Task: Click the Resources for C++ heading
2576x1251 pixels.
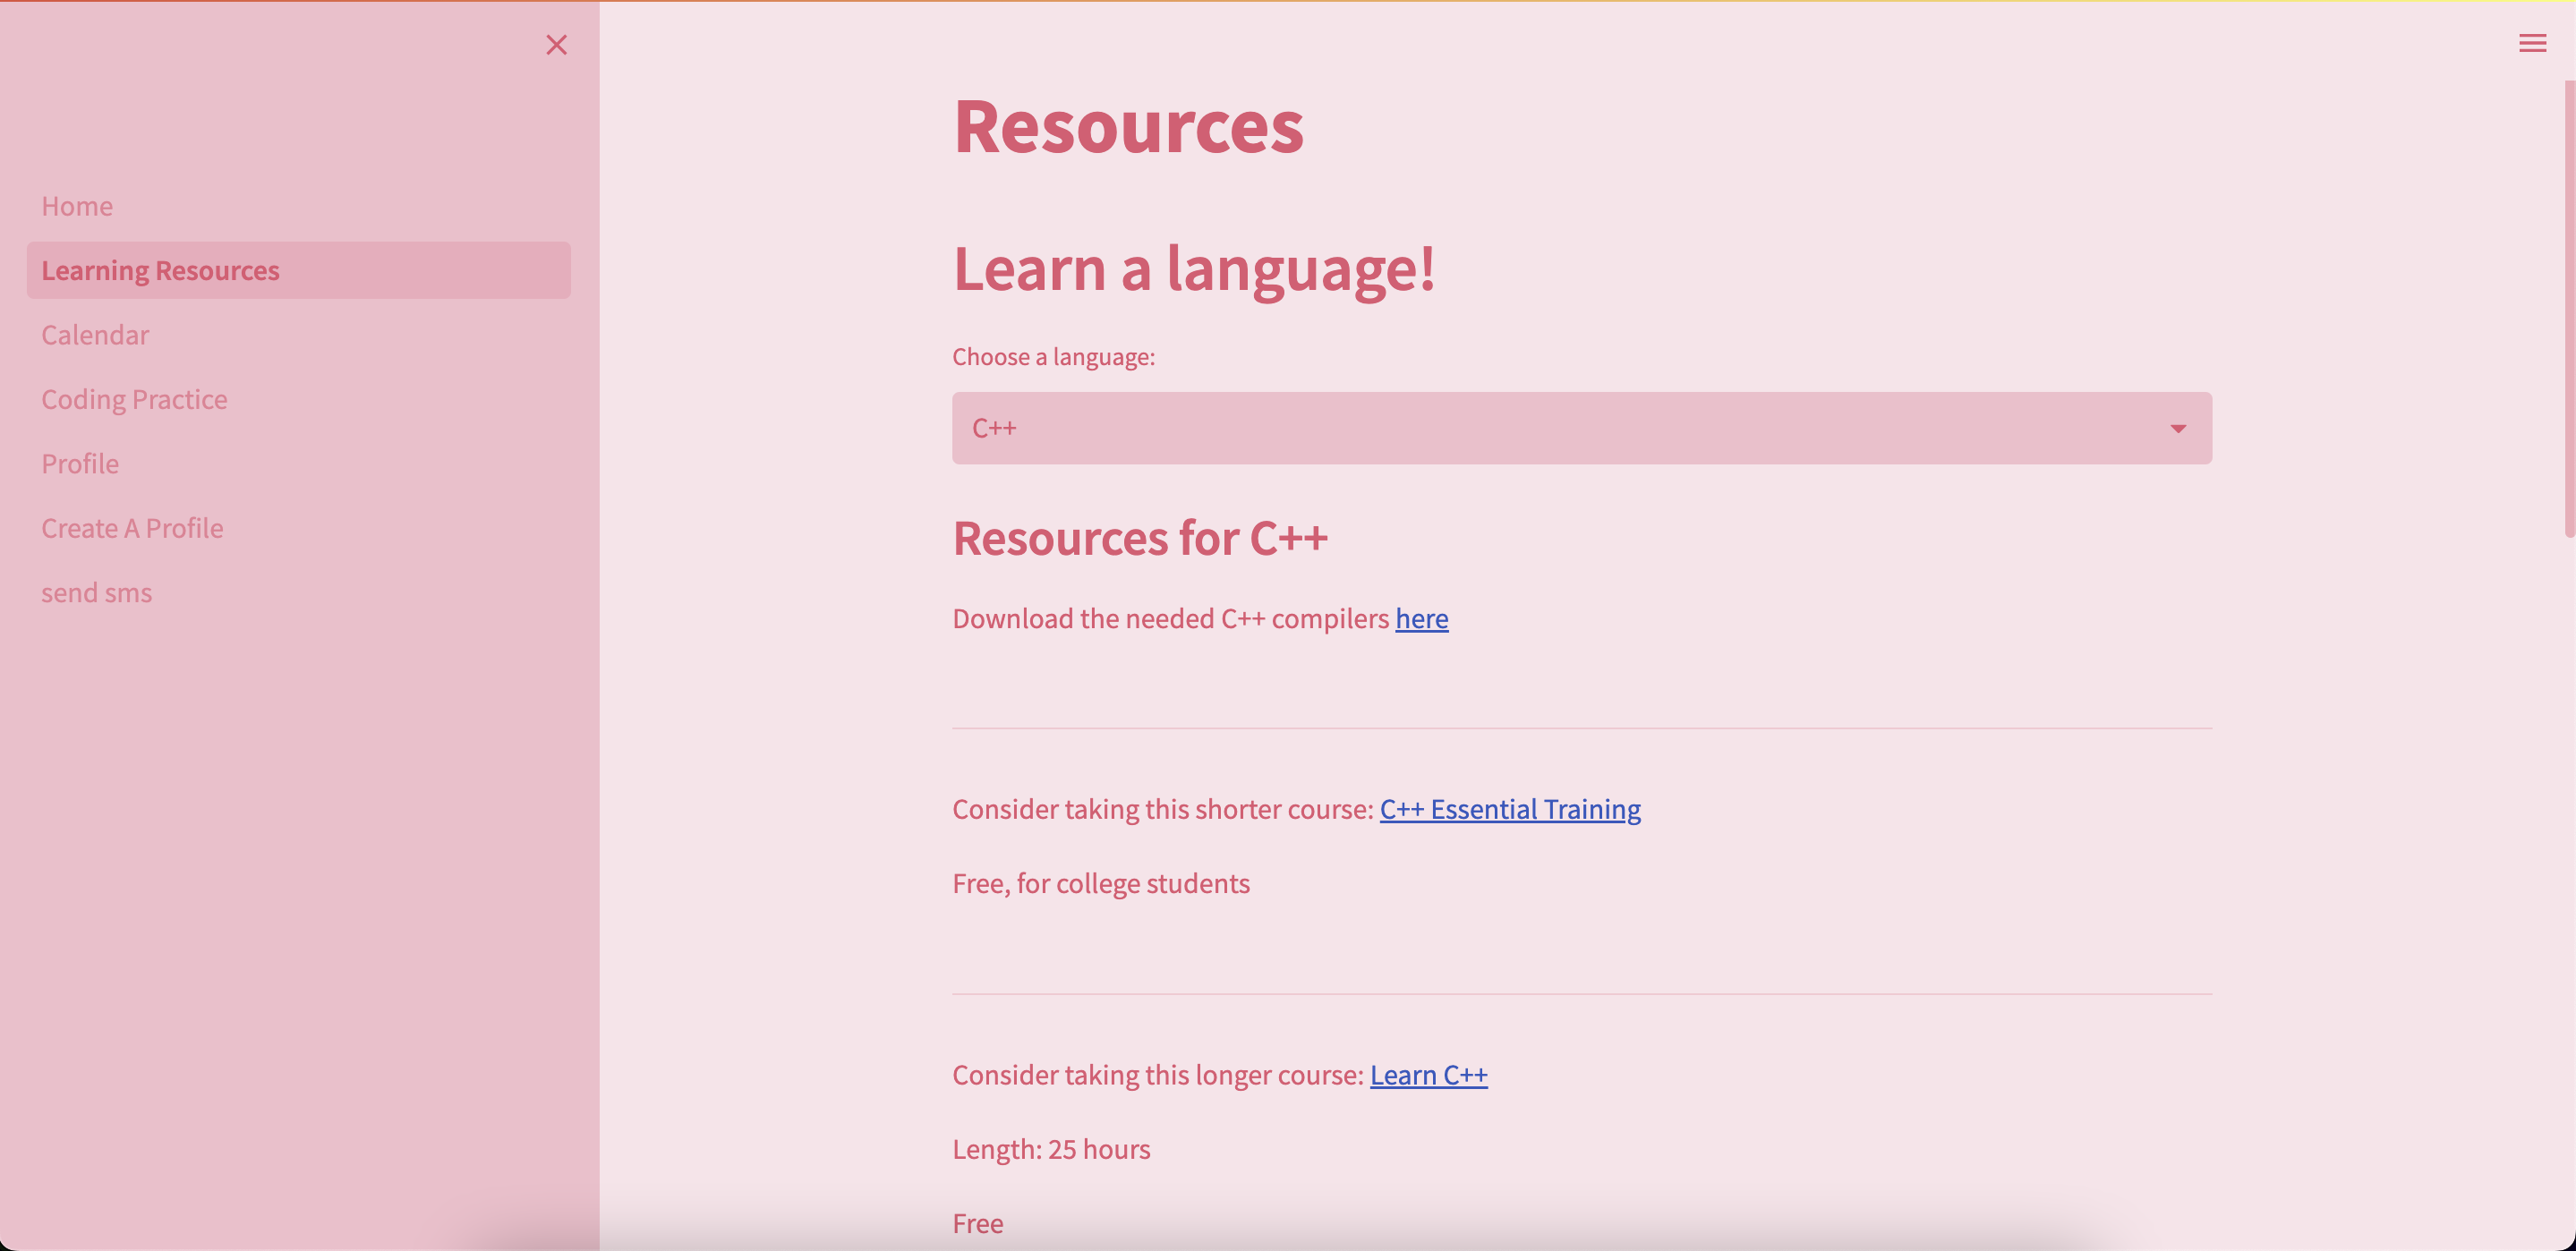Action: tap(1139, 538)
